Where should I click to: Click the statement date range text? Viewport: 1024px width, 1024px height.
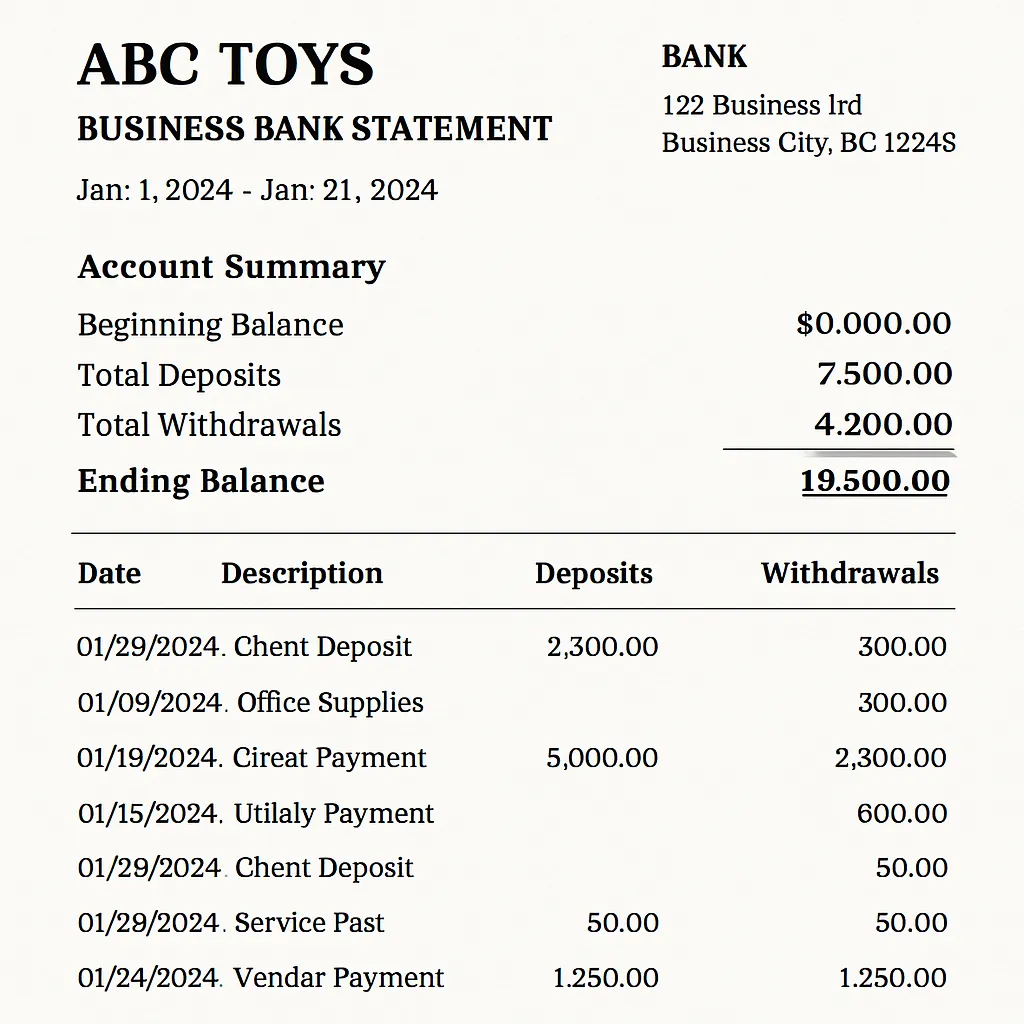(257, 190)
